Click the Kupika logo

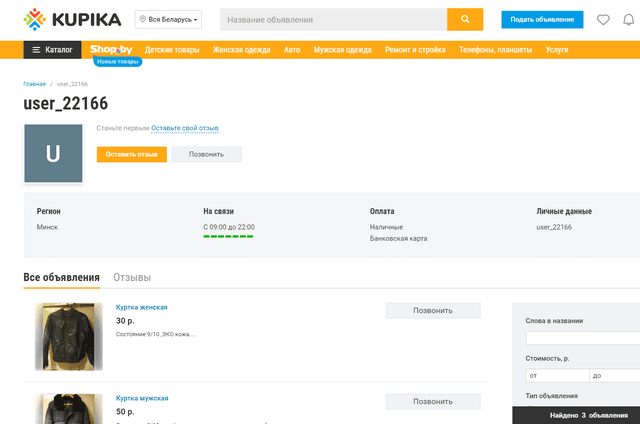(72, 19)
